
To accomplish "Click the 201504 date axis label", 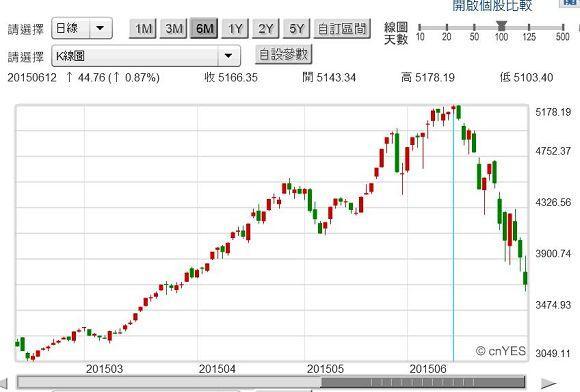I will [x=217, y=369].
